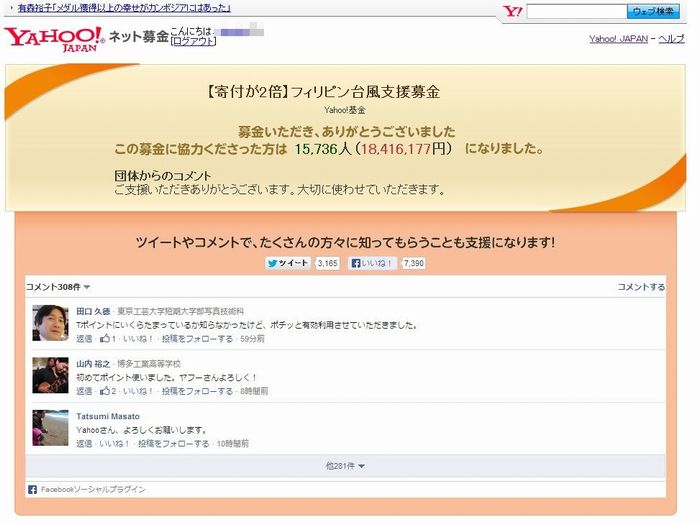Screen dimensions: 700x525
Task: Click thumbs-up icon on 山内 裕之's comment
Action: [x=104, y=391]
